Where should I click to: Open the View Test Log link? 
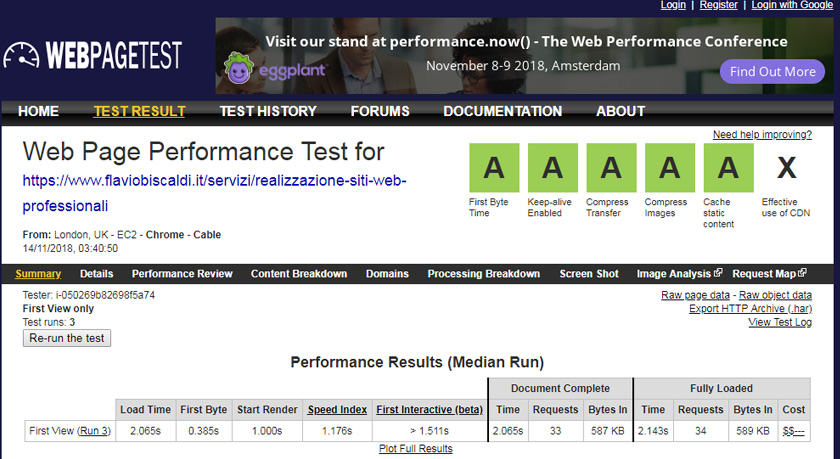pos(780,322)
